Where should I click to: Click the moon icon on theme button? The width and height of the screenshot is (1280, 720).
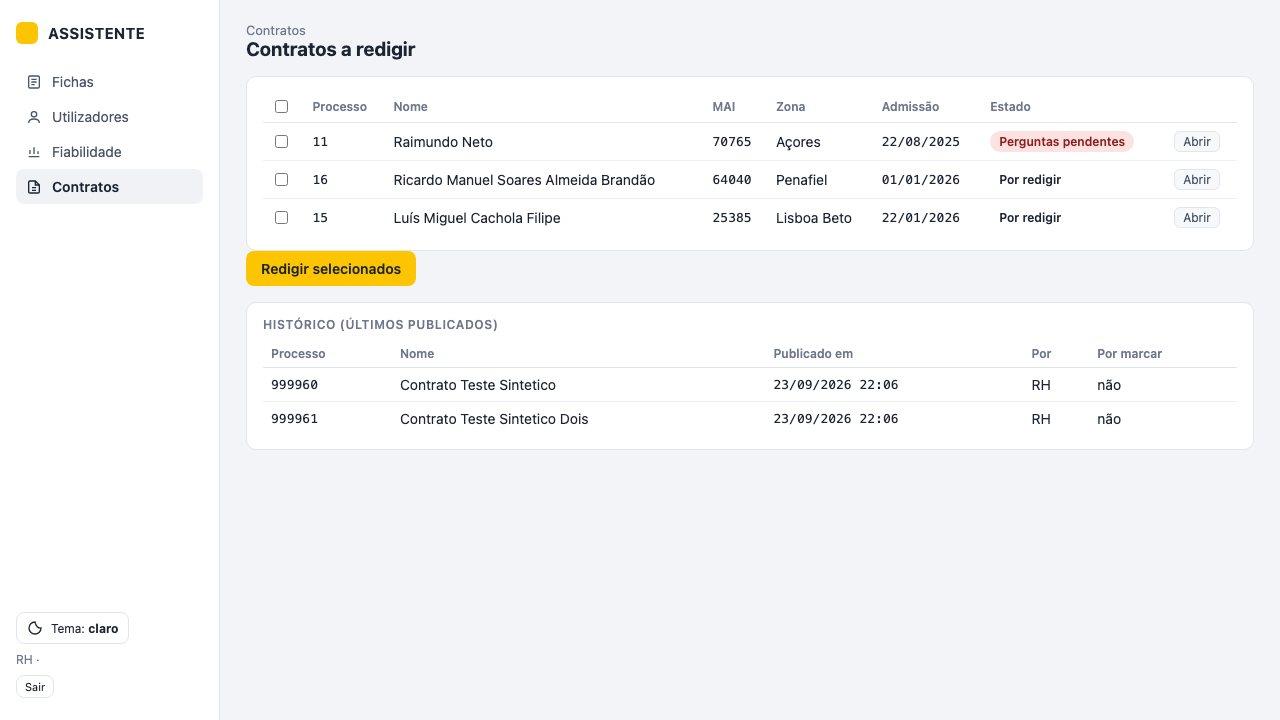tap(35, 628)
